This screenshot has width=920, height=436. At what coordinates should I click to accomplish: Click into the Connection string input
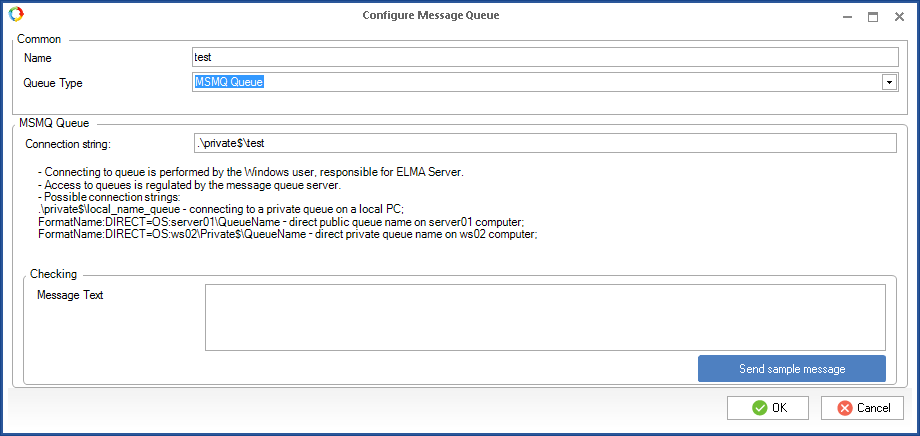(x=545, y=143)
